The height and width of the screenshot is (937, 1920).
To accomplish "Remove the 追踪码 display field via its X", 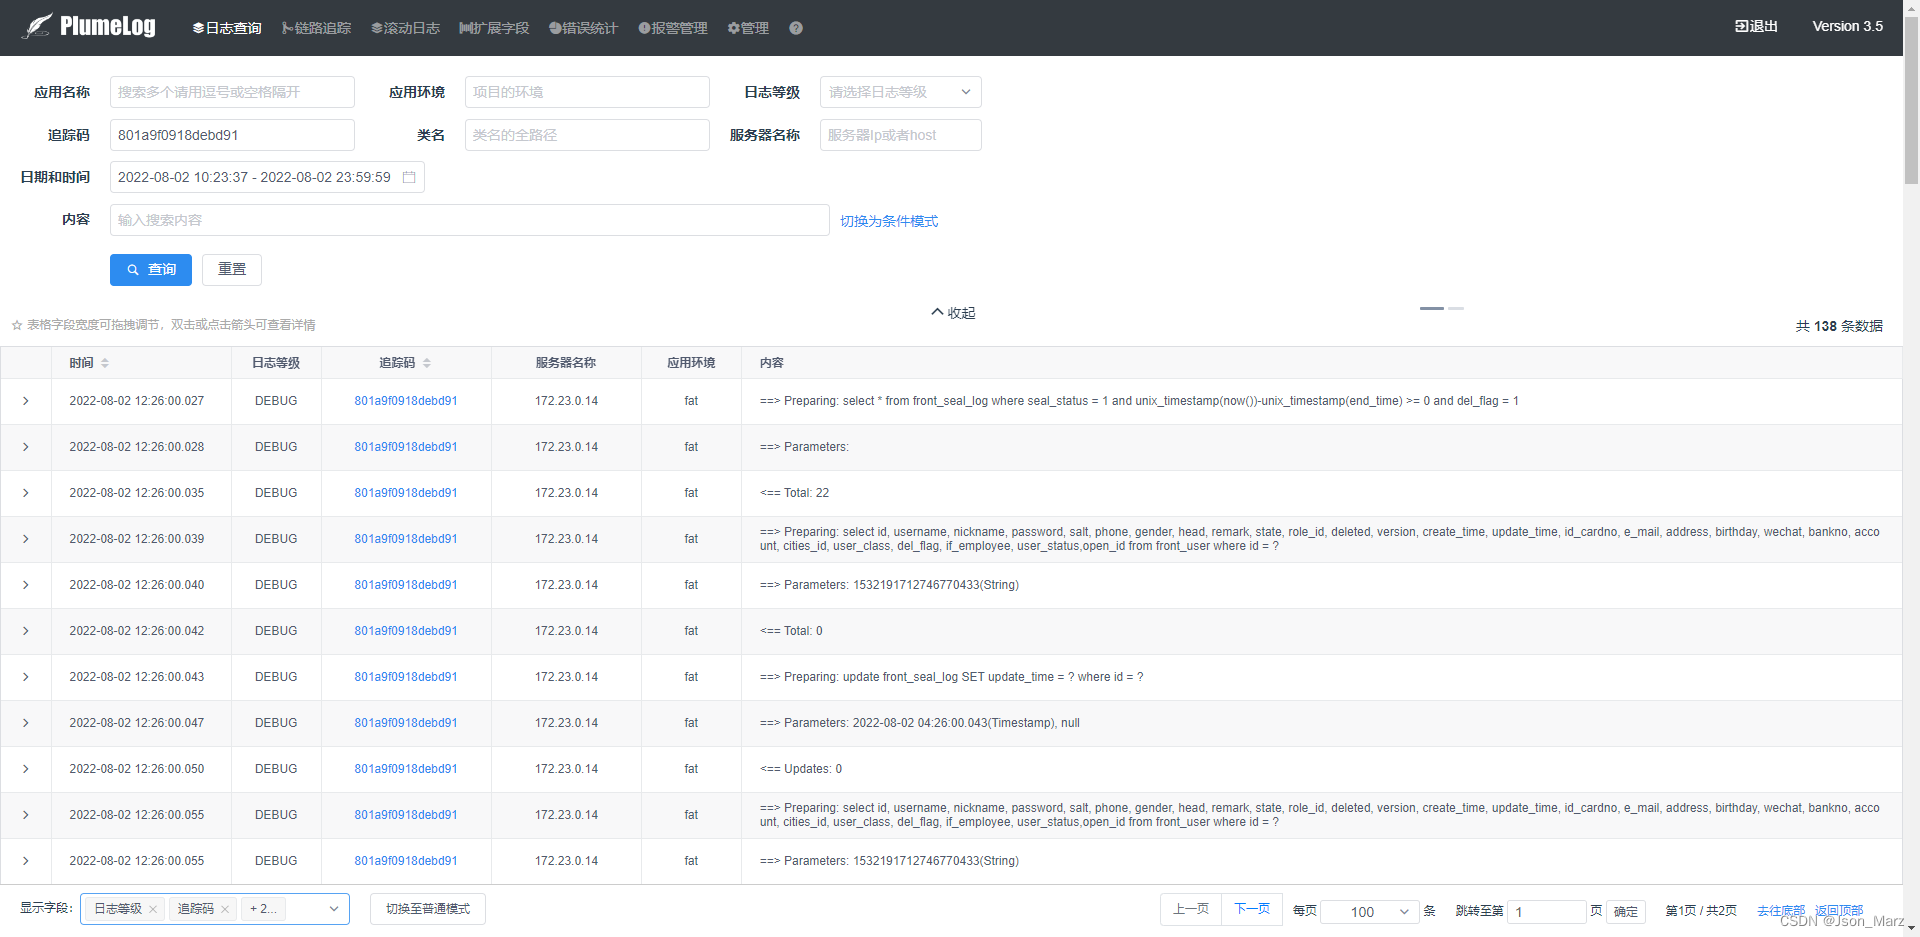I will point(225,909).
